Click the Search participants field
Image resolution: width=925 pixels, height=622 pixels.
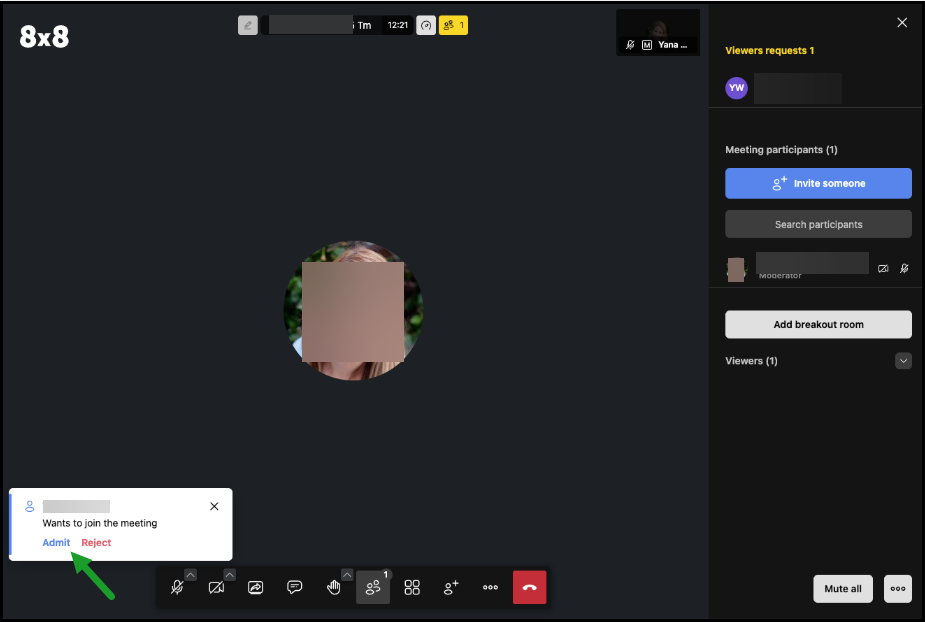tap(818, 224)
